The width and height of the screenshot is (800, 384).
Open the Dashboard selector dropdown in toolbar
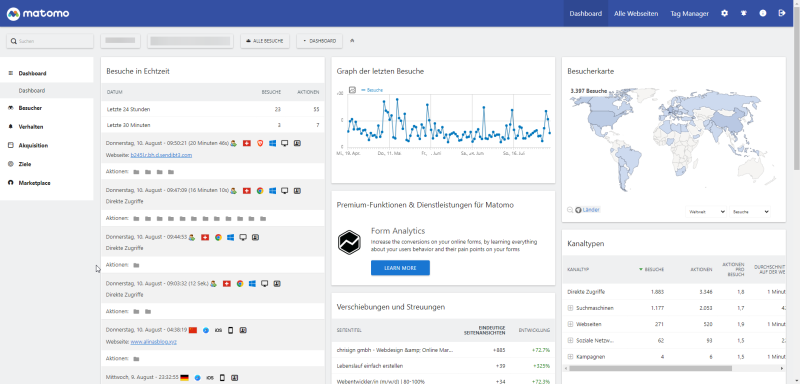tap(319, 41)
